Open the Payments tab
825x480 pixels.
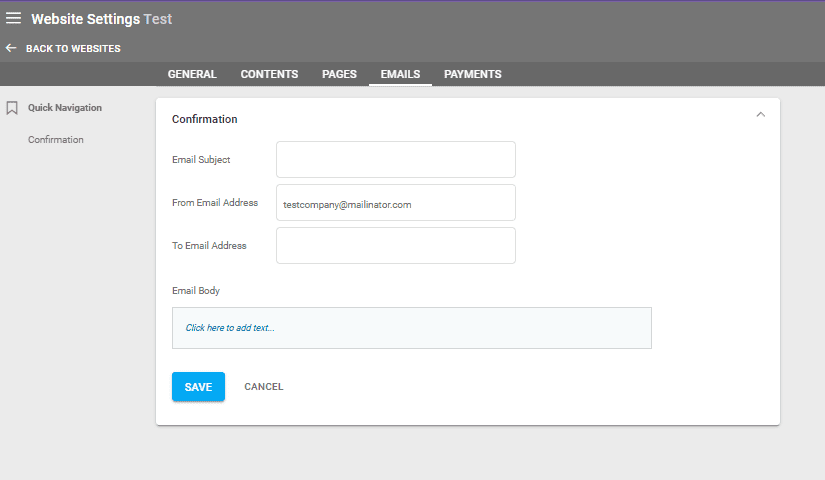point(472,74)
